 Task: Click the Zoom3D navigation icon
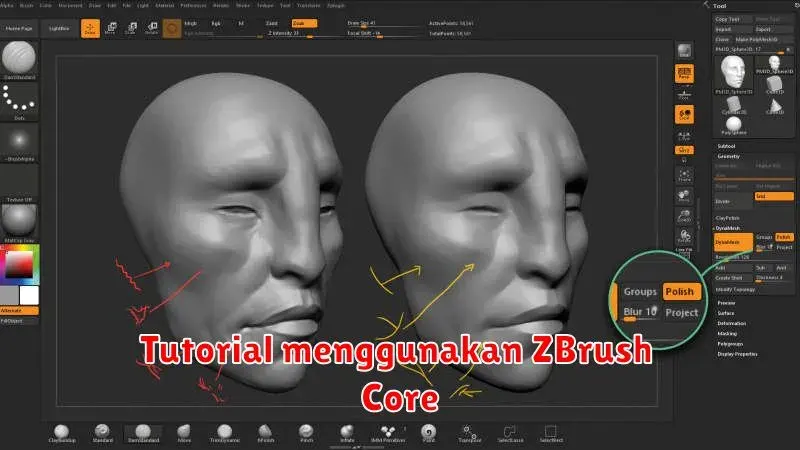point(684,216)
